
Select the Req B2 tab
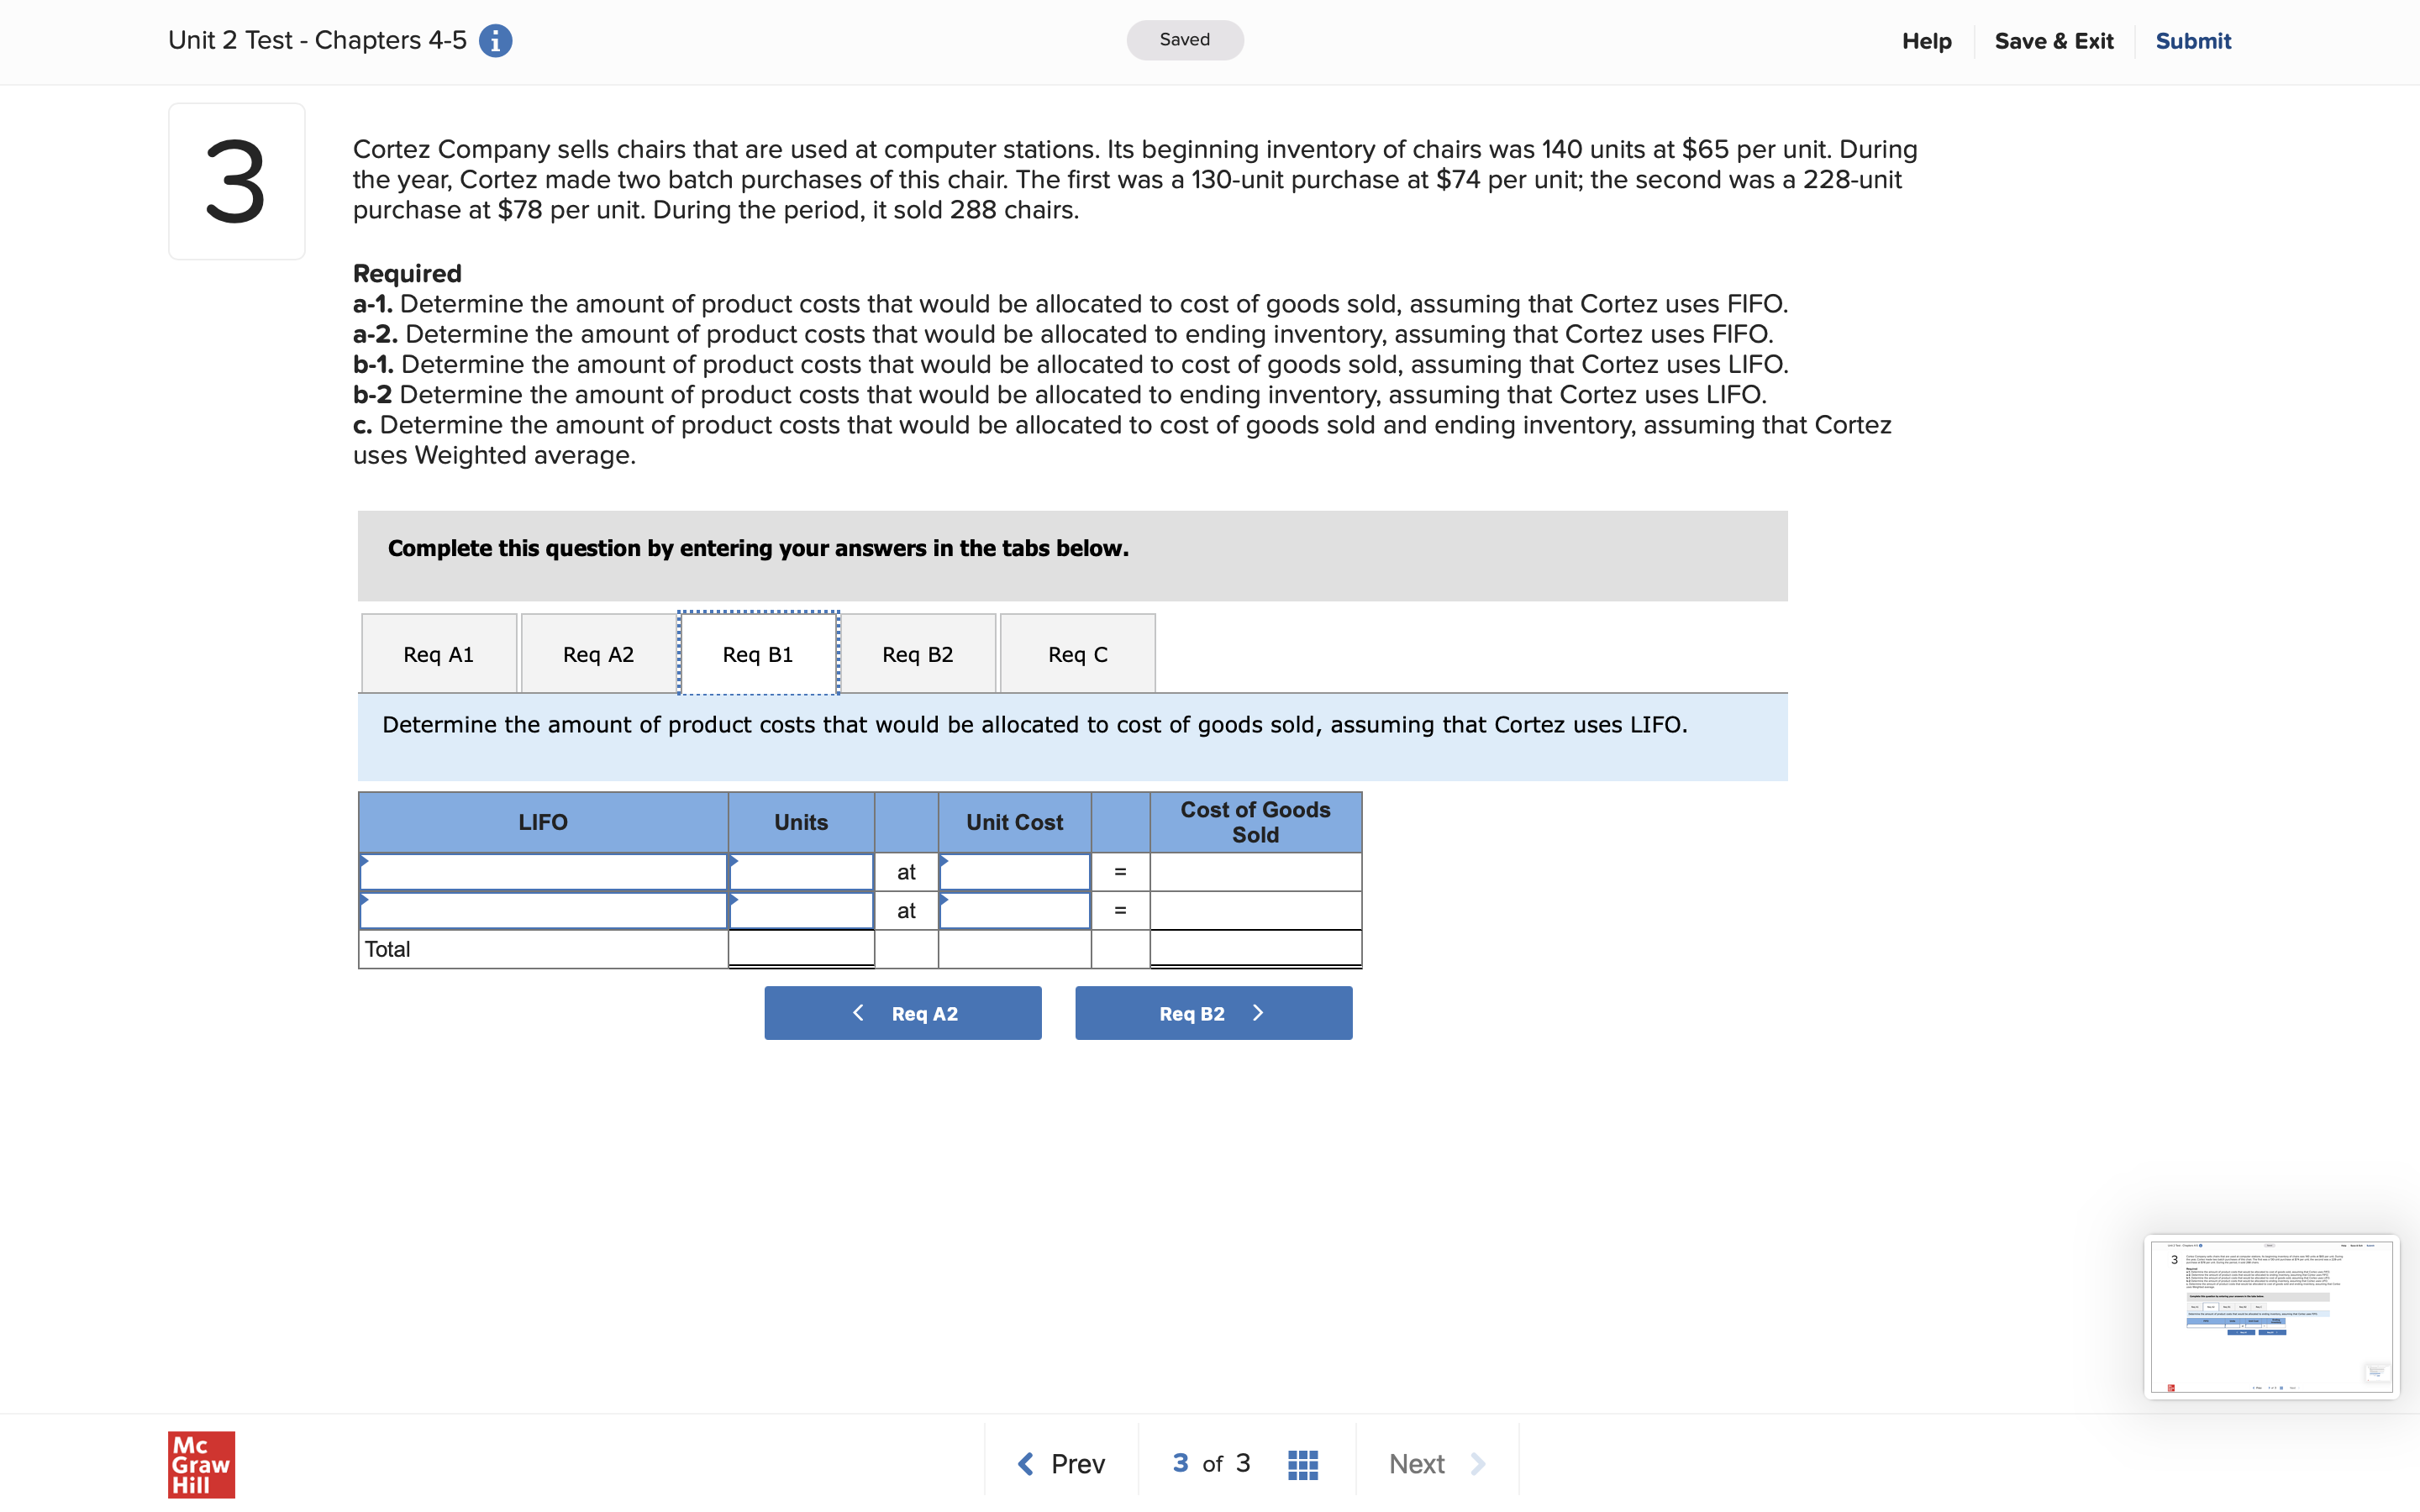pyautogui.click(x=917, y=654)
